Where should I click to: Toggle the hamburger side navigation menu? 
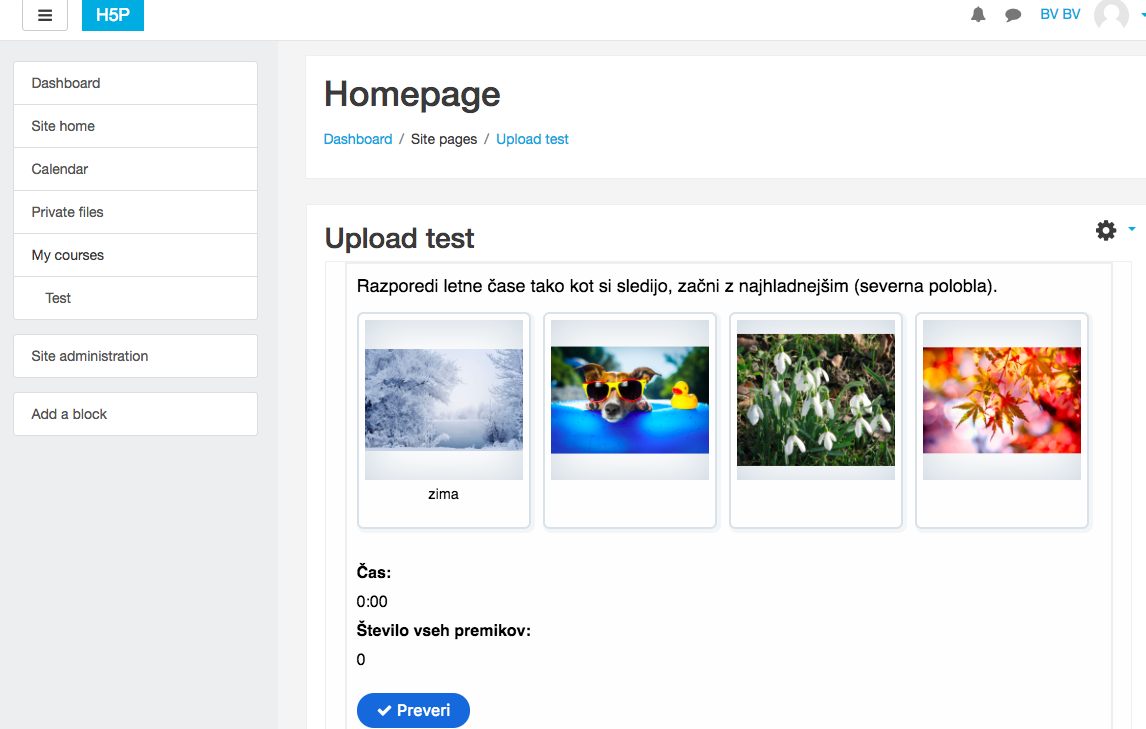pos(45,15)
